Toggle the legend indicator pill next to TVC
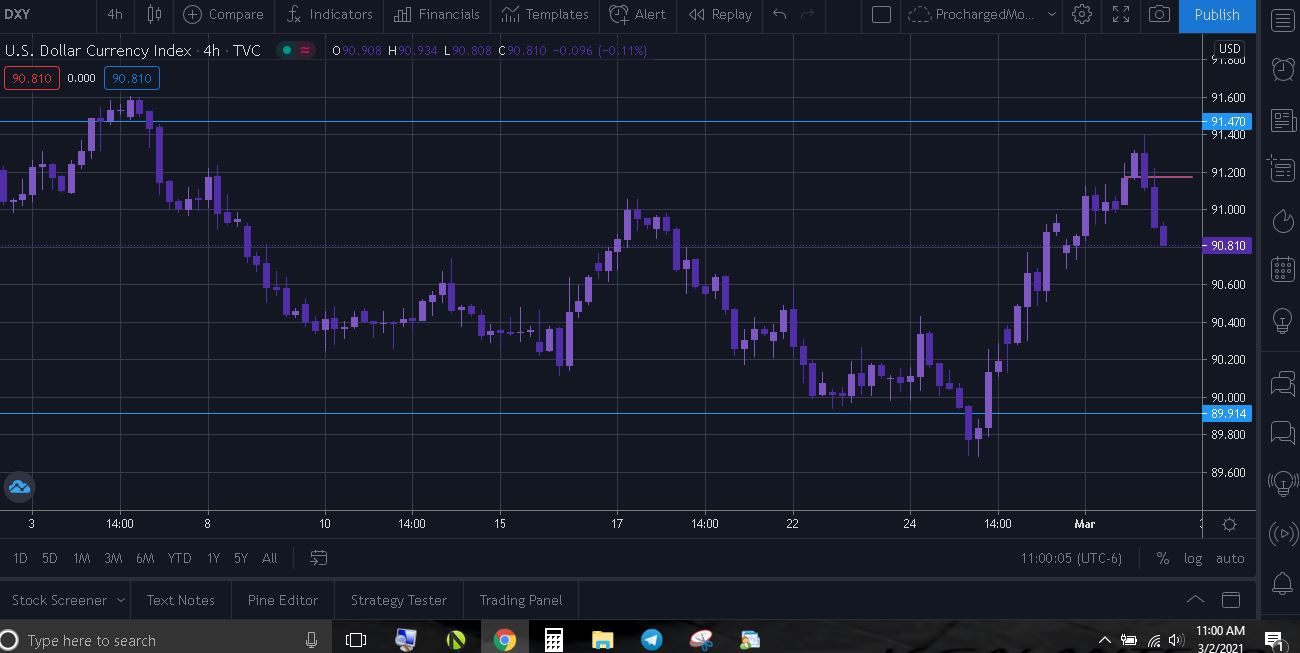1300x653 pixels. (x=296, y=50)
